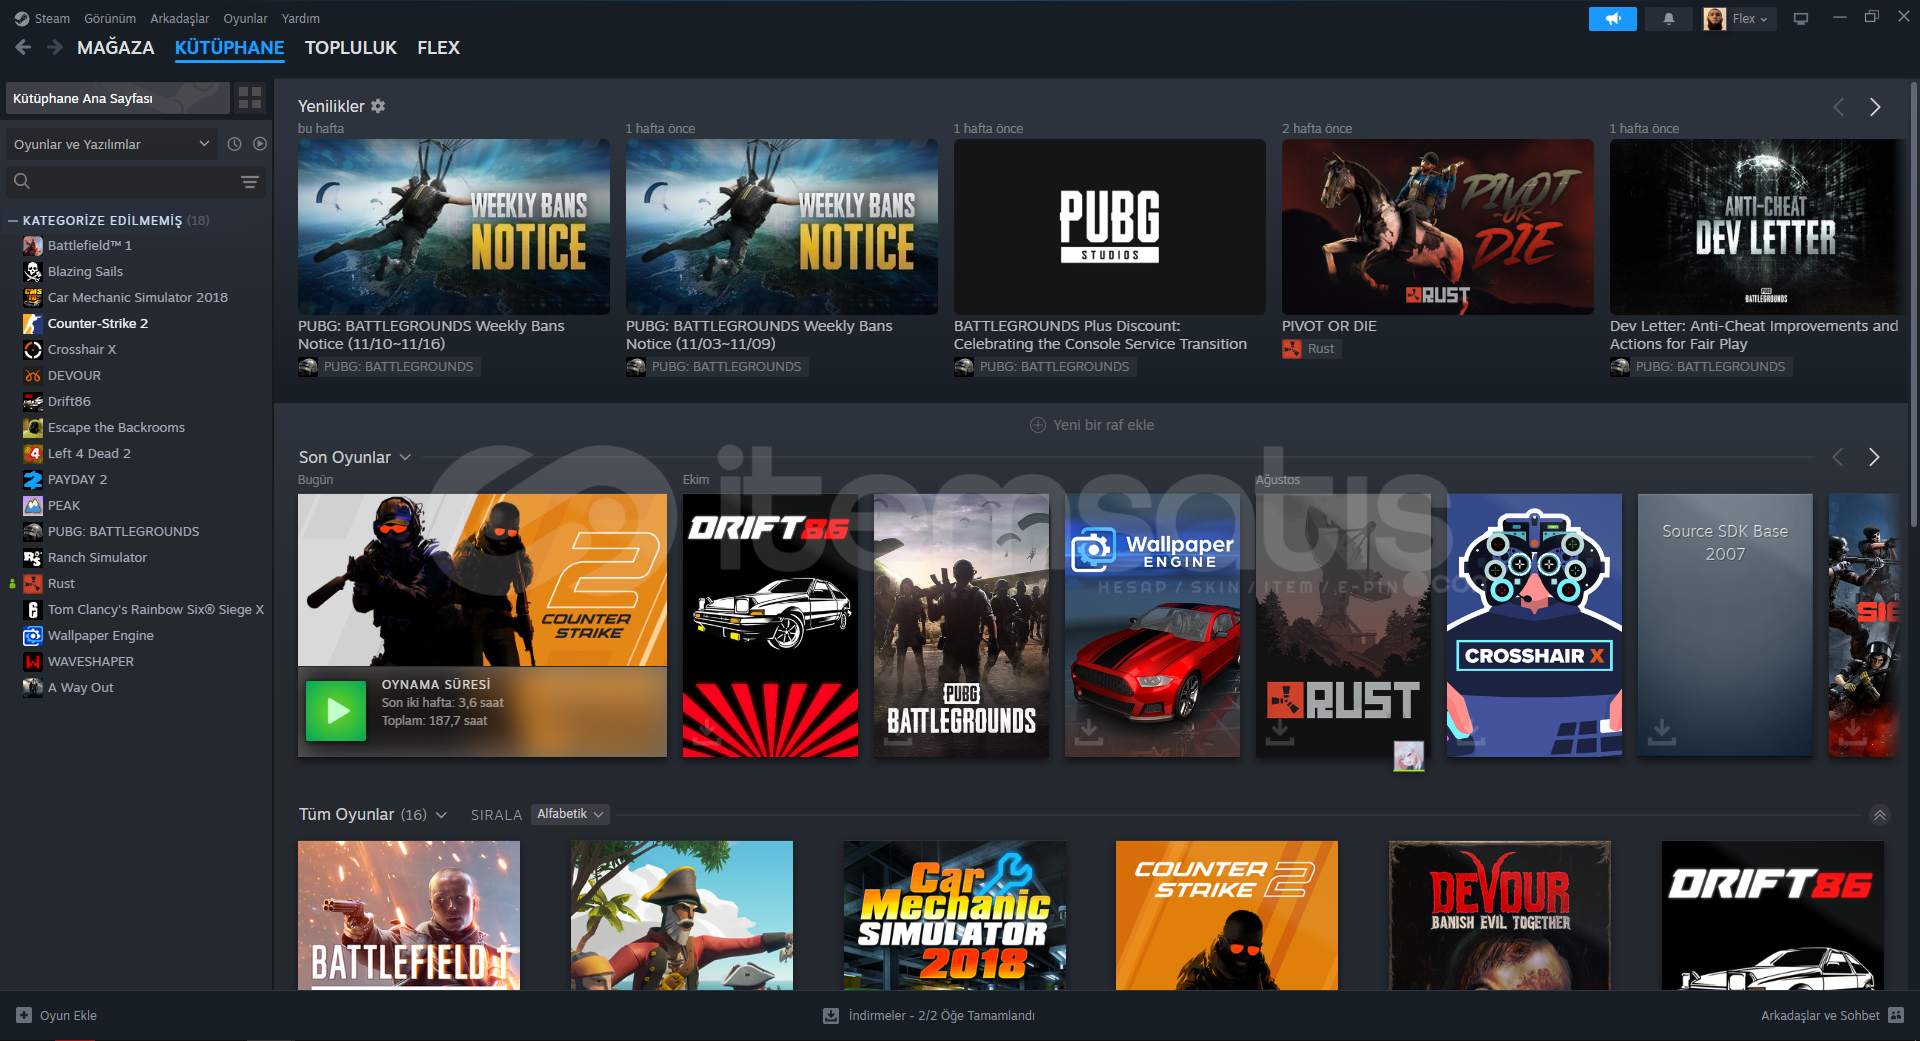Open the Crosshair X cover in Son Oyunlar
Viewport: 1920px width, 1041px height.
pos(1534,625)
